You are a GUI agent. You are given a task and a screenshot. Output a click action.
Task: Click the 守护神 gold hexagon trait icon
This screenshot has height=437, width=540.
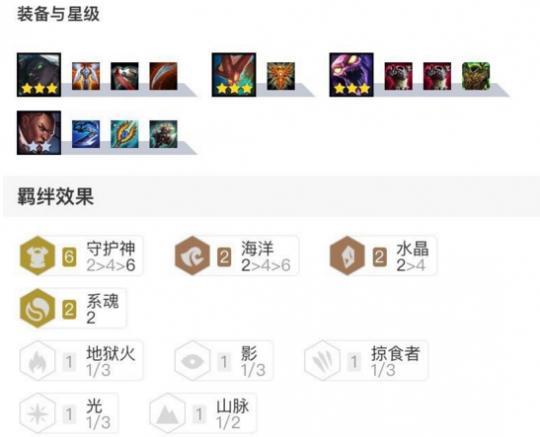(38, 256)
